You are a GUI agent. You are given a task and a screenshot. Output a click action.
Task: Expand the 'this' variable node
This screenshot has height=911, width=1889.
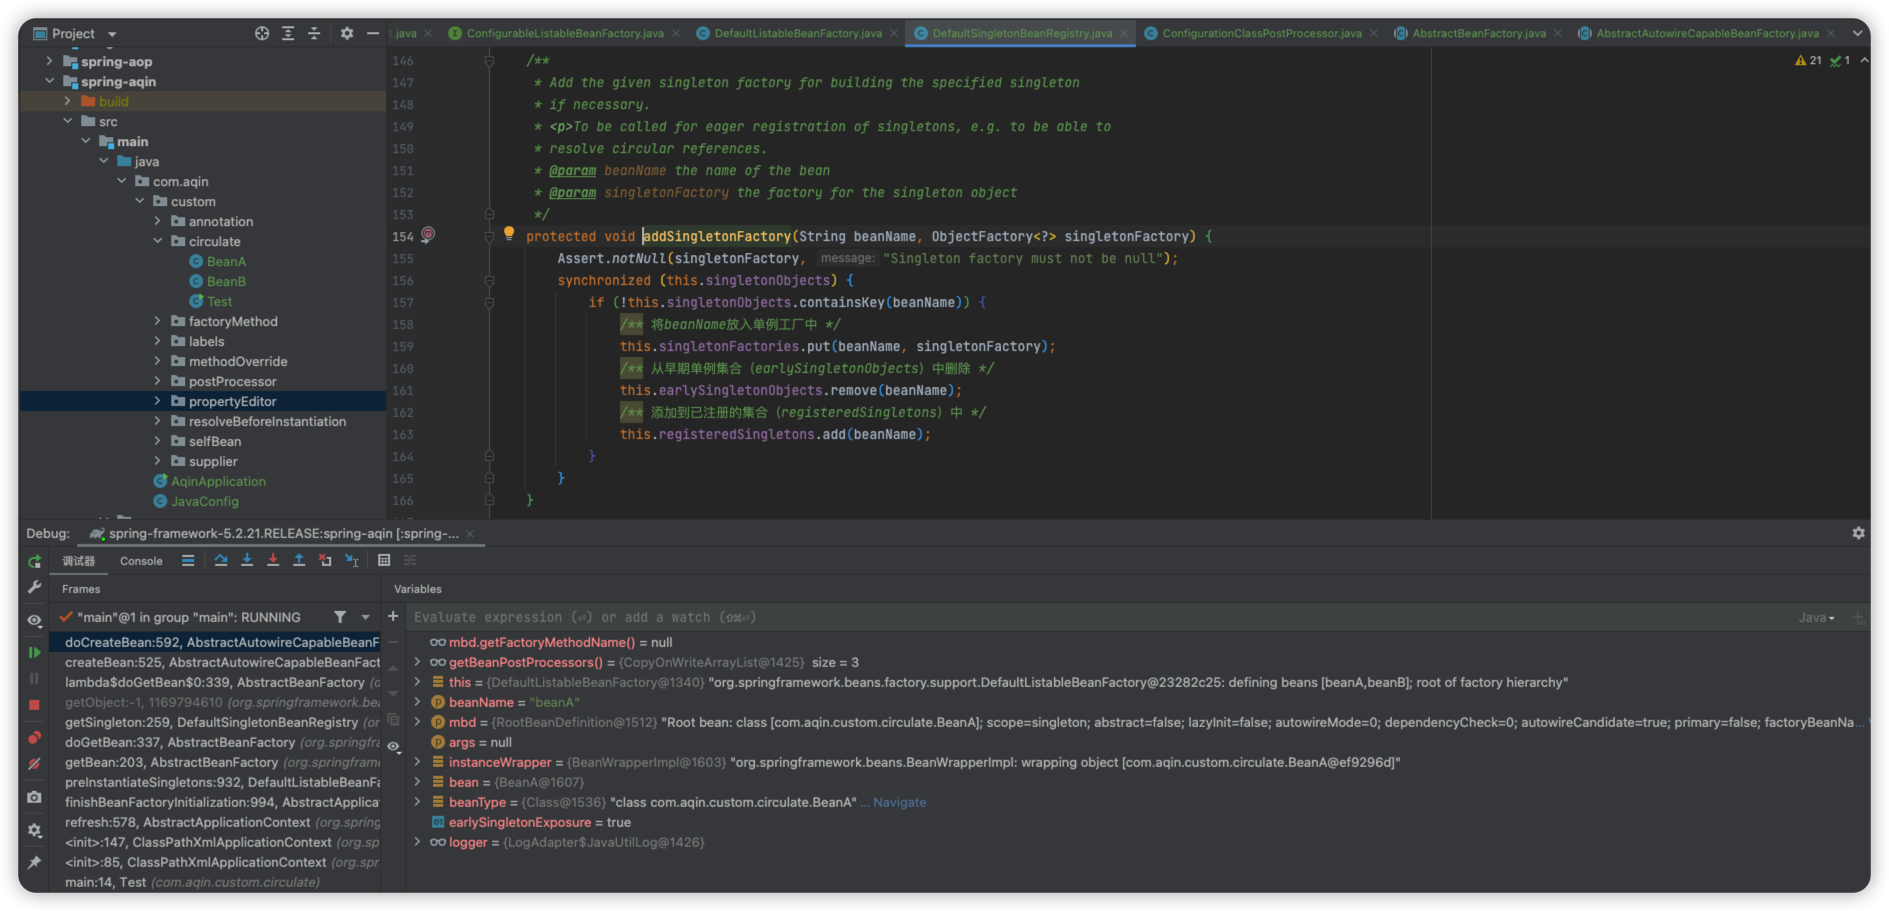click(x=417, y=682)
